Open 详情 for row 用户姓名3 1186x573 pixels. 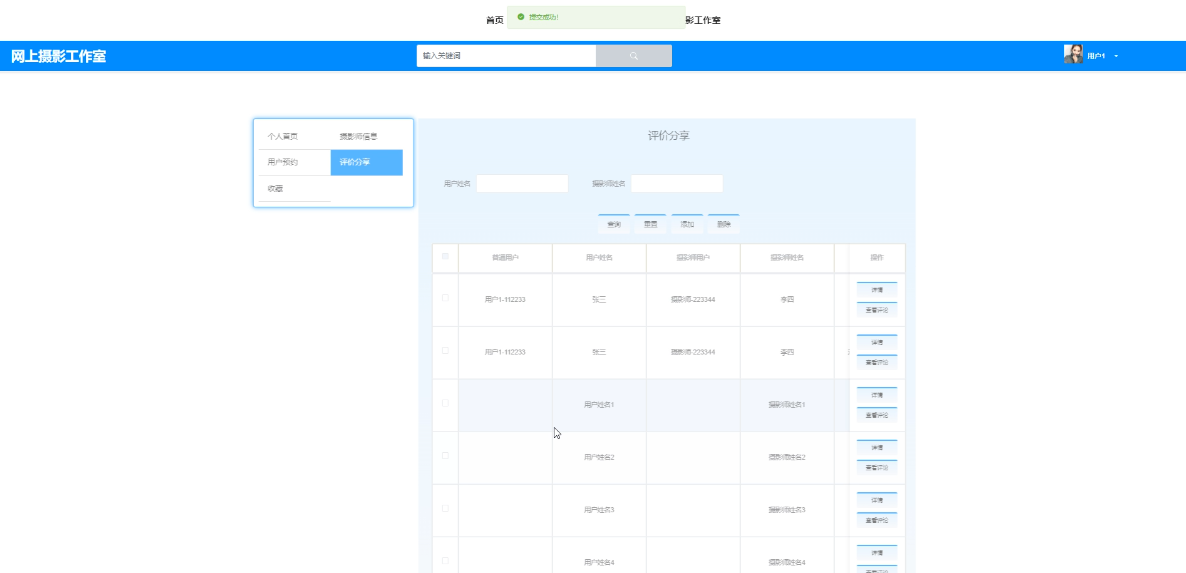click(877, 500)
